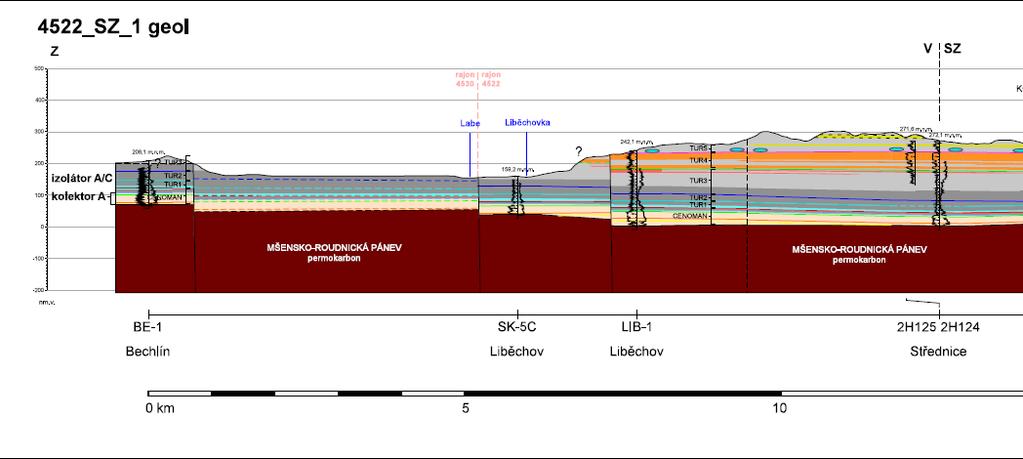Click the "Z" direction label above the axis

(x=54, y=52)
